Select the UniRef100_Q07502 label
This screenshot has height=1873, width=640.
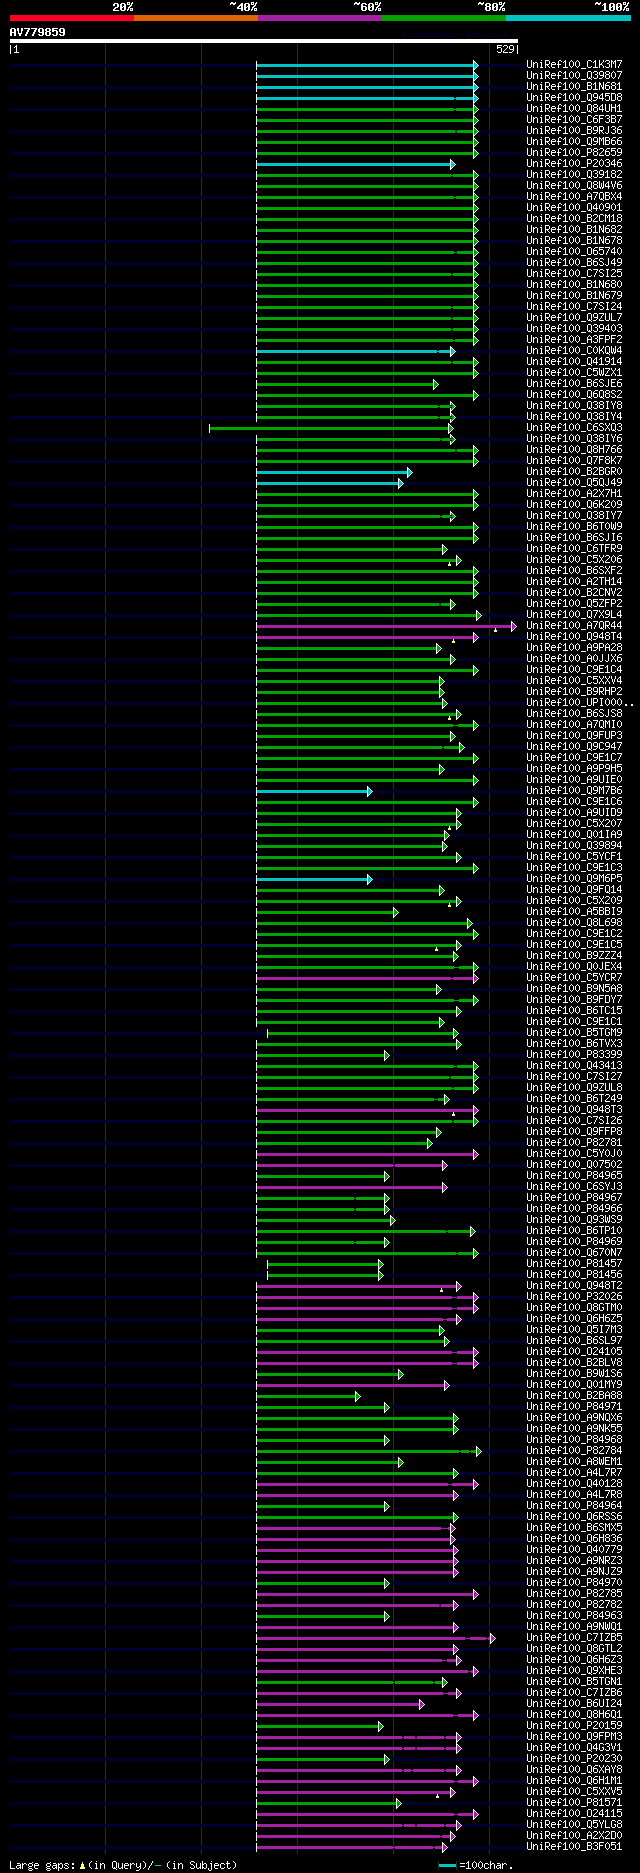point(574,1165)
